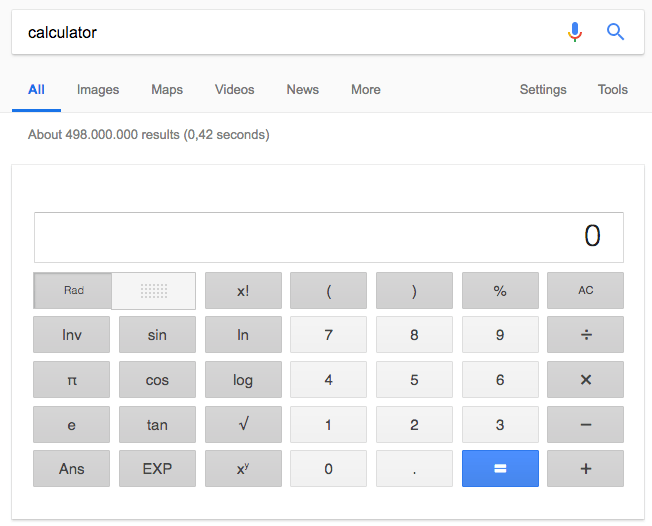Switch angle mode to Deg option

(153, 291)
